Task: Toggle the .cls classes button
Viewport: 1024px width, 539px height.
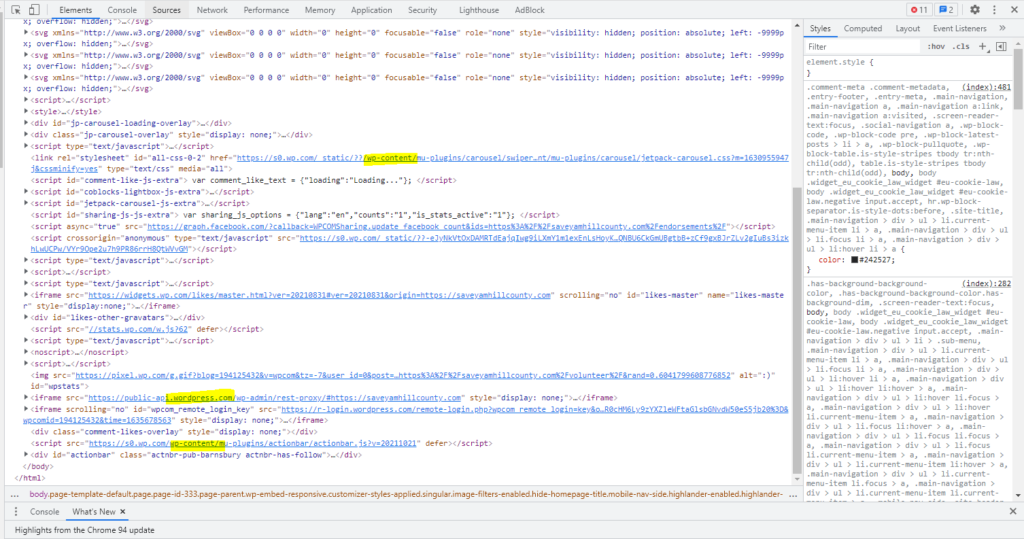Action: click(961, 46)
